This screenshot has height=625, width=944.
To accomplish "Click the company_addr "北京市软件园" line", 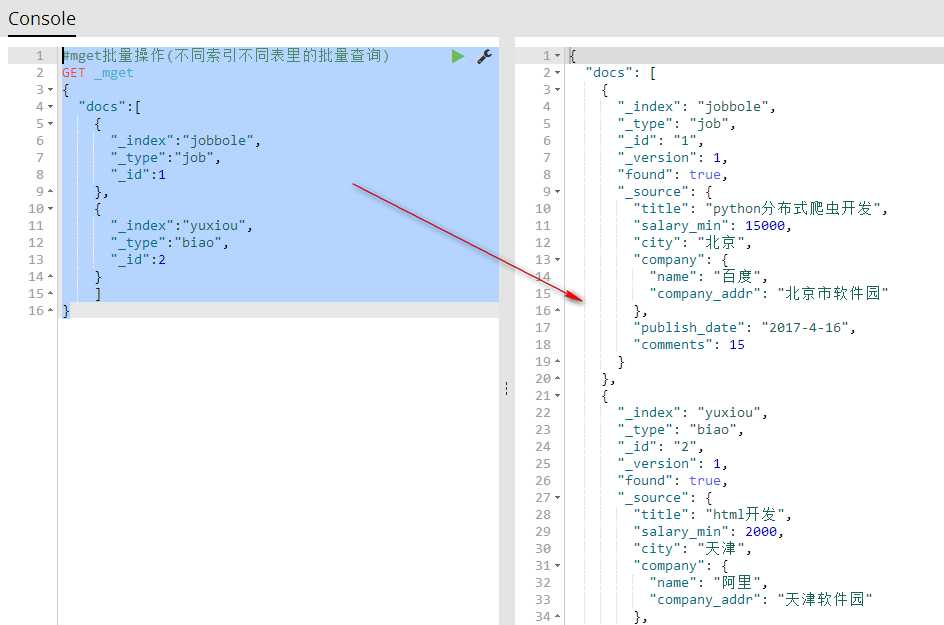I will click(x=769, y=293).
